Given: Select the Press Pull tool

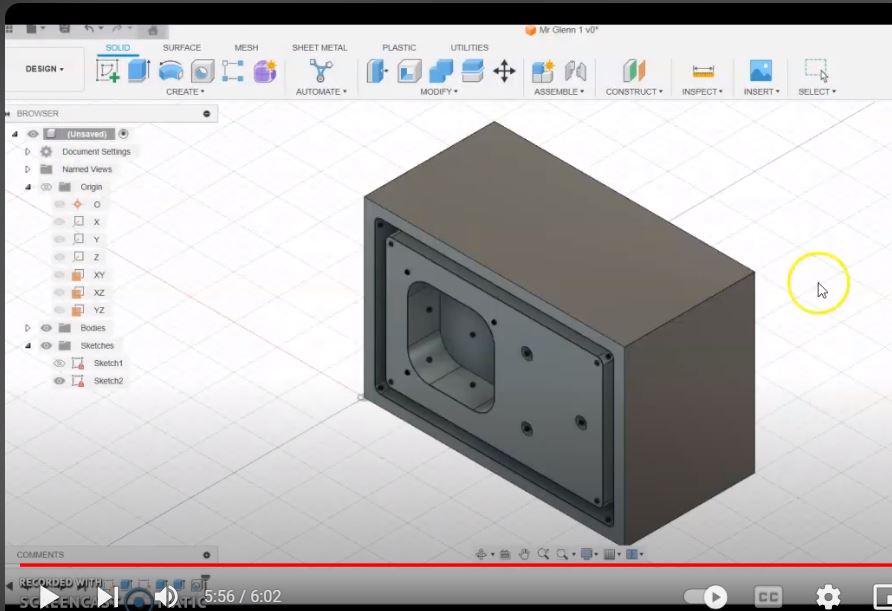Looking at the screenshot, I should (377, 71).
